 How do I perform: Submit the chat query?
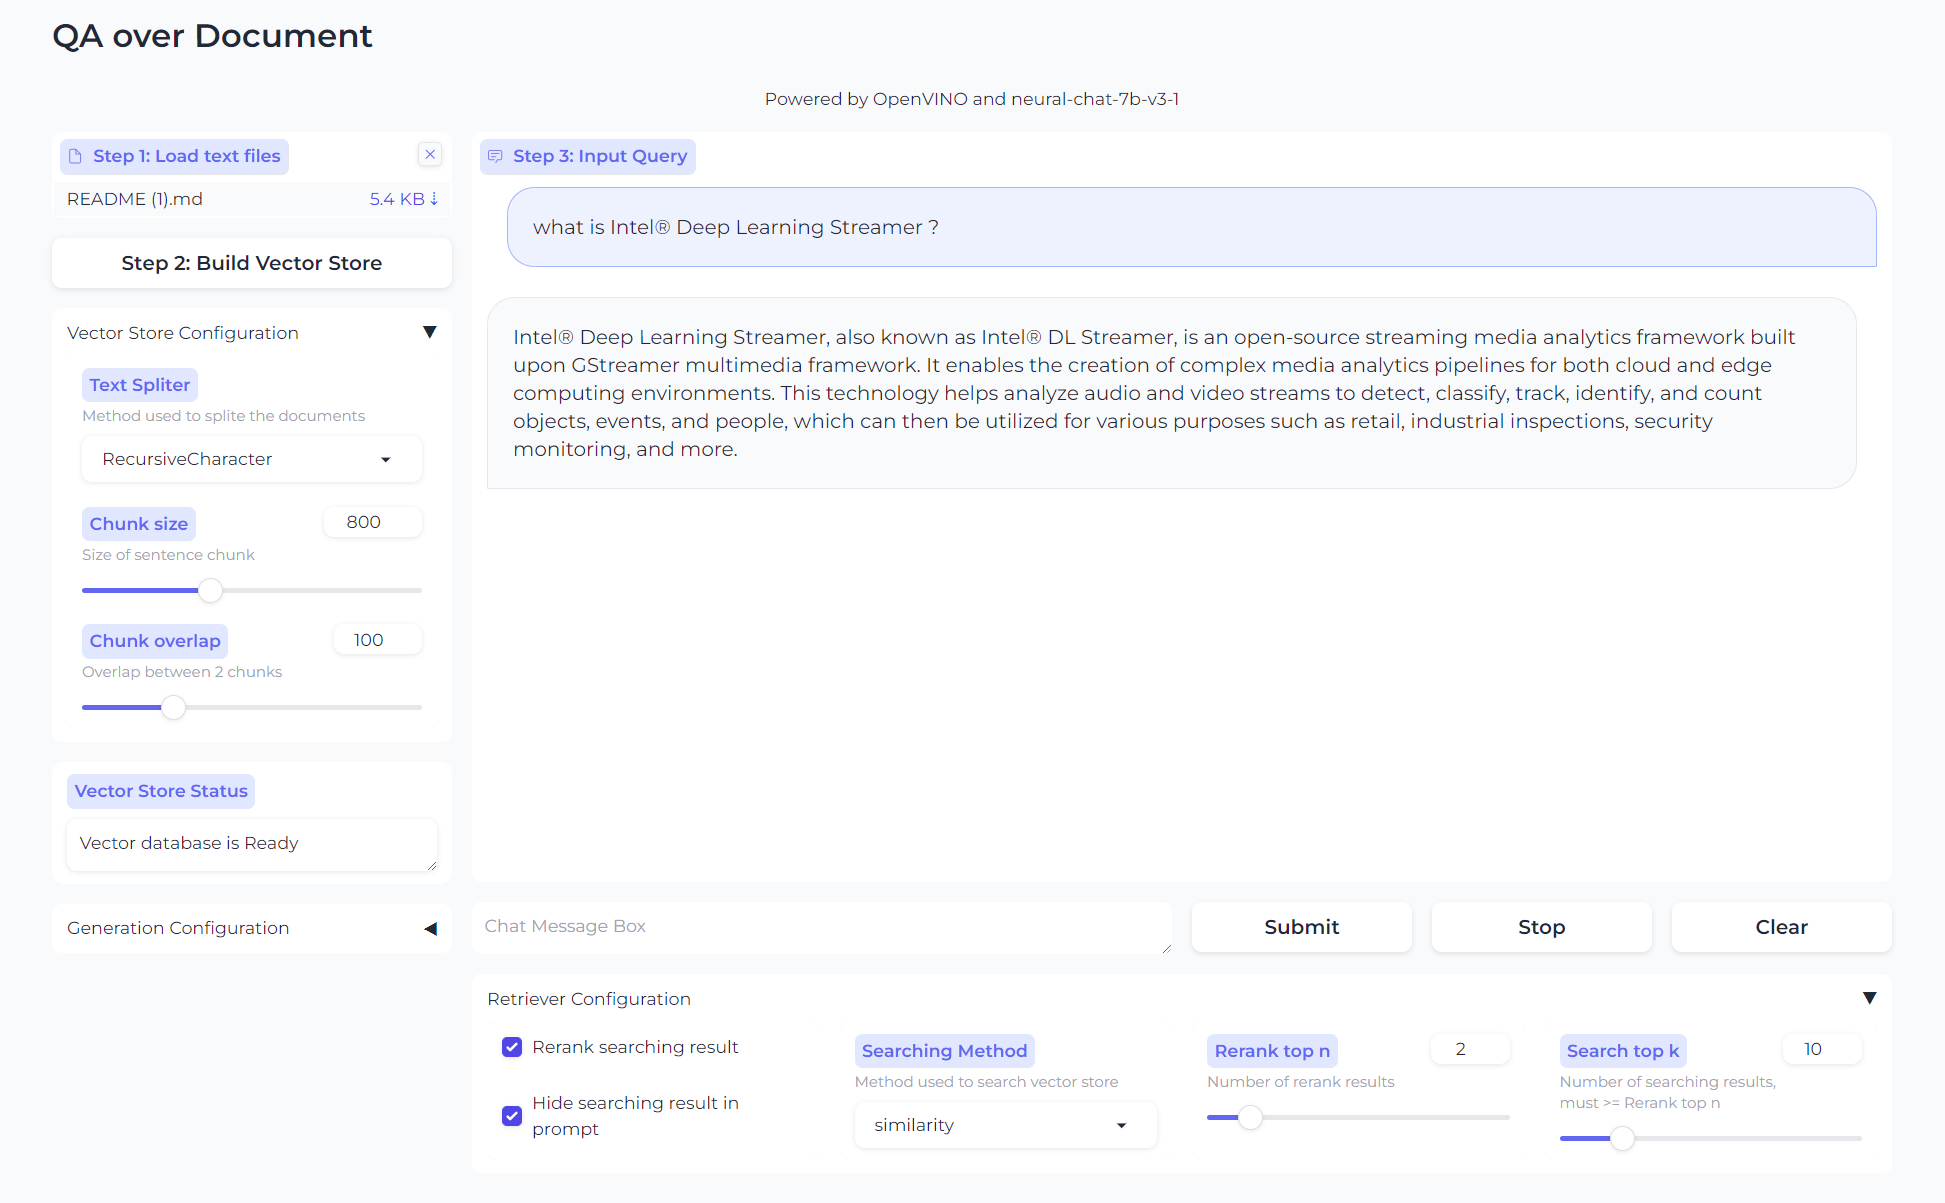1301,927
